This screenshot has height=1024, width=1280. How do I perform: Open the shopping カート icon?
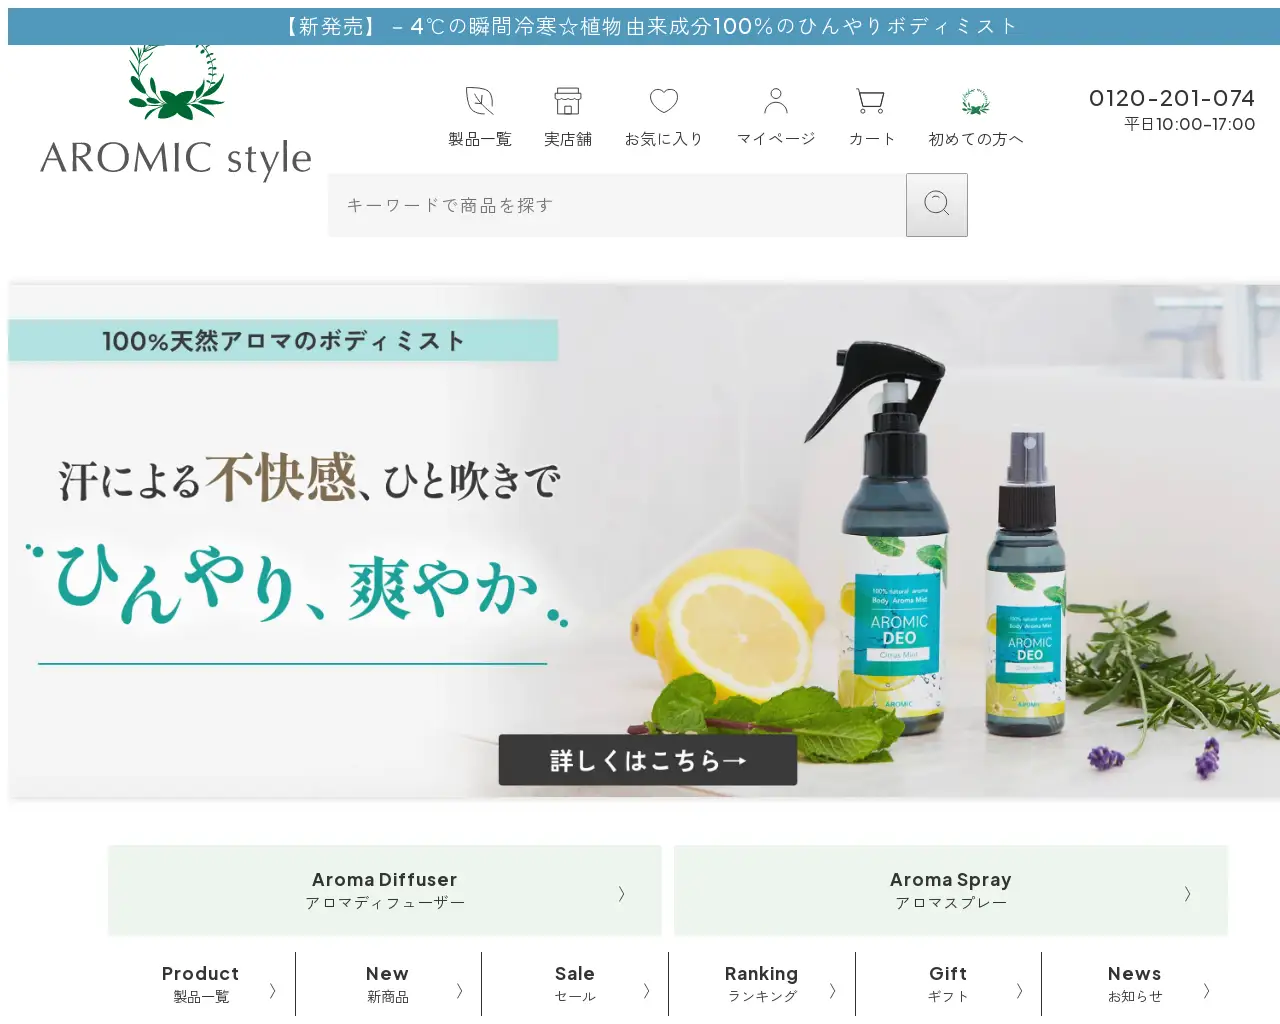(869, 100)
